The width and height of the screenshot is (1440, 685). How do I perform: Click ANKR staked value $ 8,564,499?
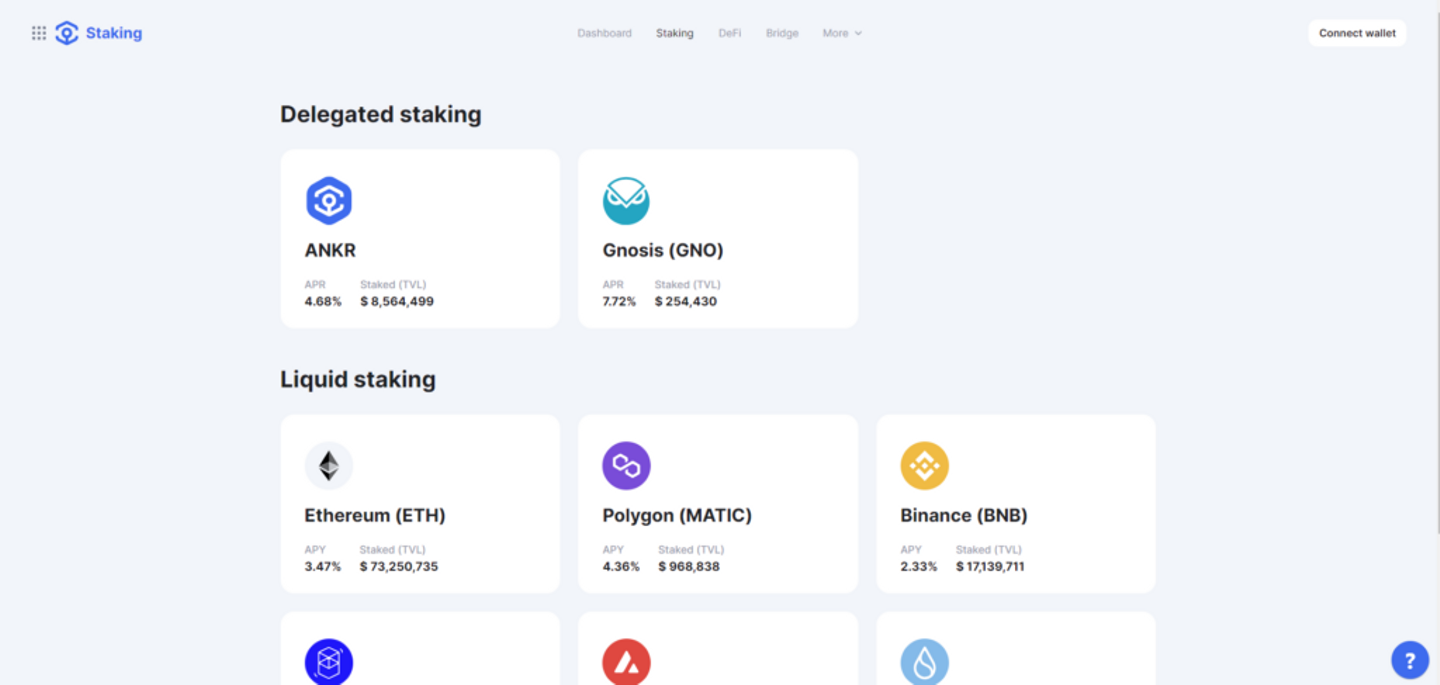click(x=397, y=301)
